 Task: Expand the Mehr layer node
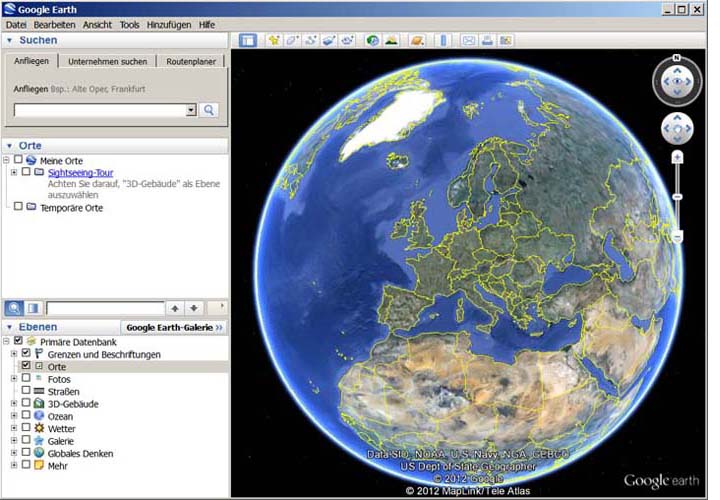[x=14, y=466]
